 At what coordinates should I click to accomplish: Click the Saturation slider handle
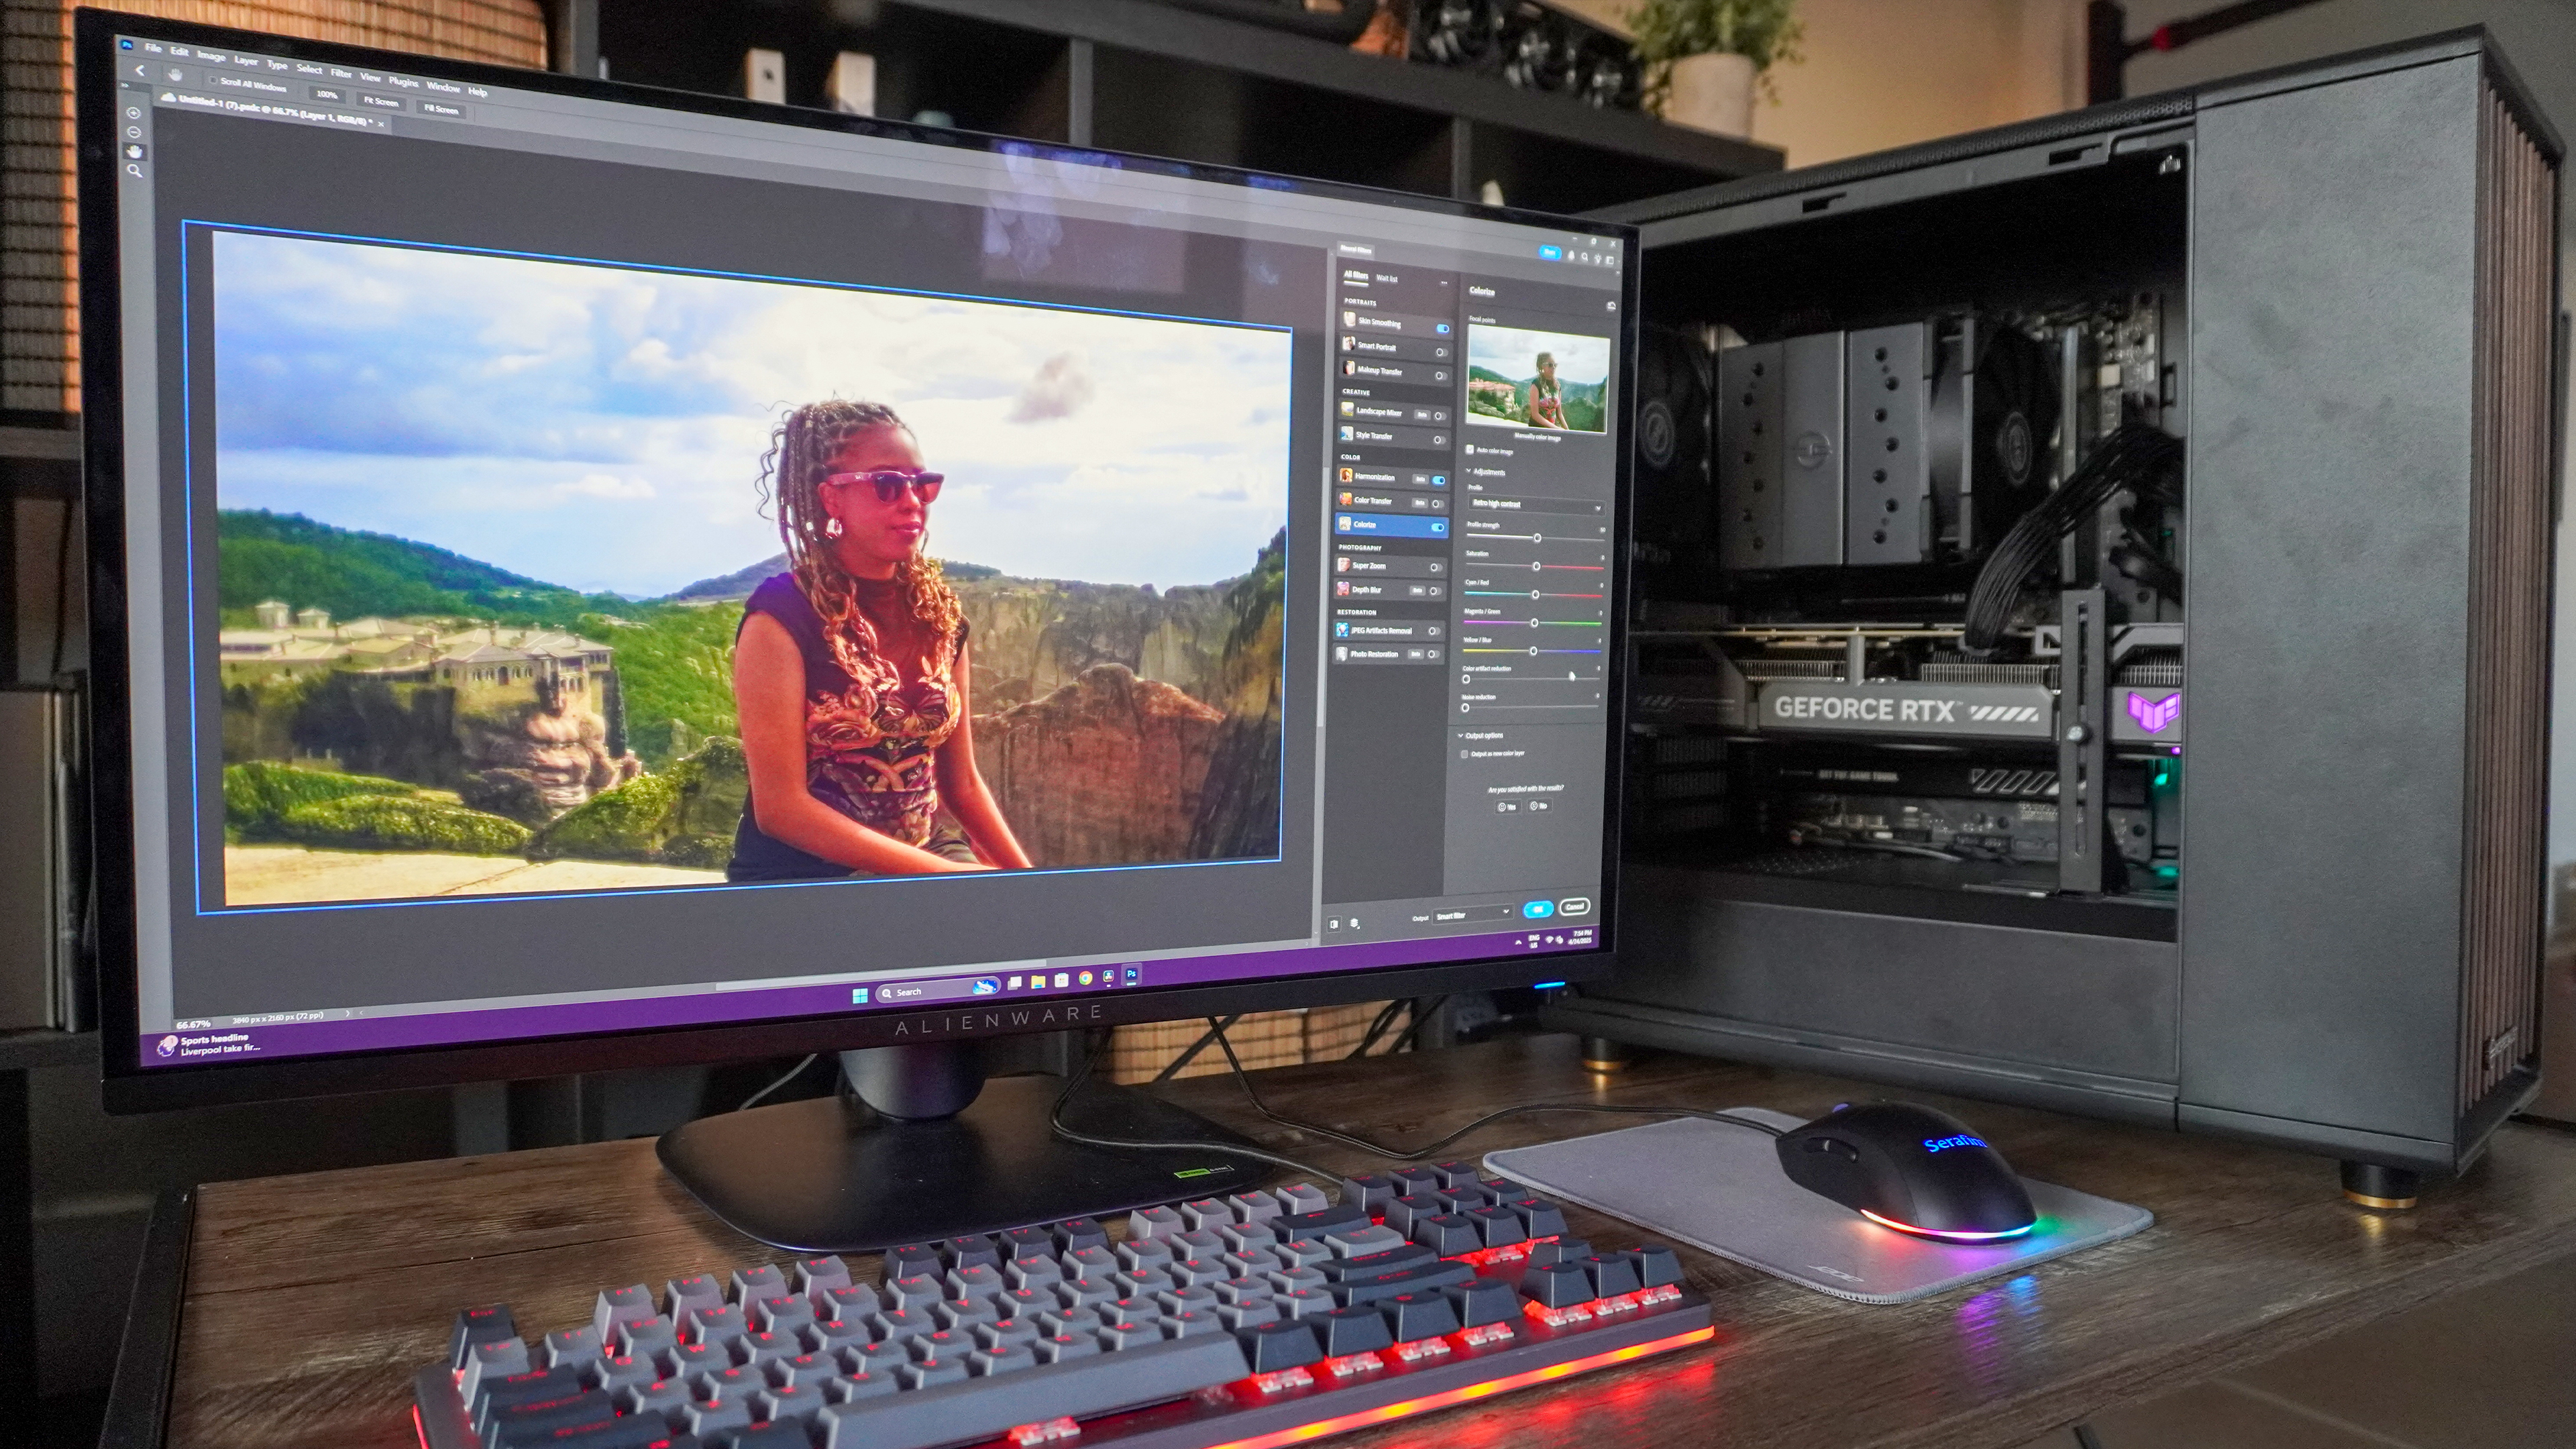pyautogui.click(x=1536, y=567)
